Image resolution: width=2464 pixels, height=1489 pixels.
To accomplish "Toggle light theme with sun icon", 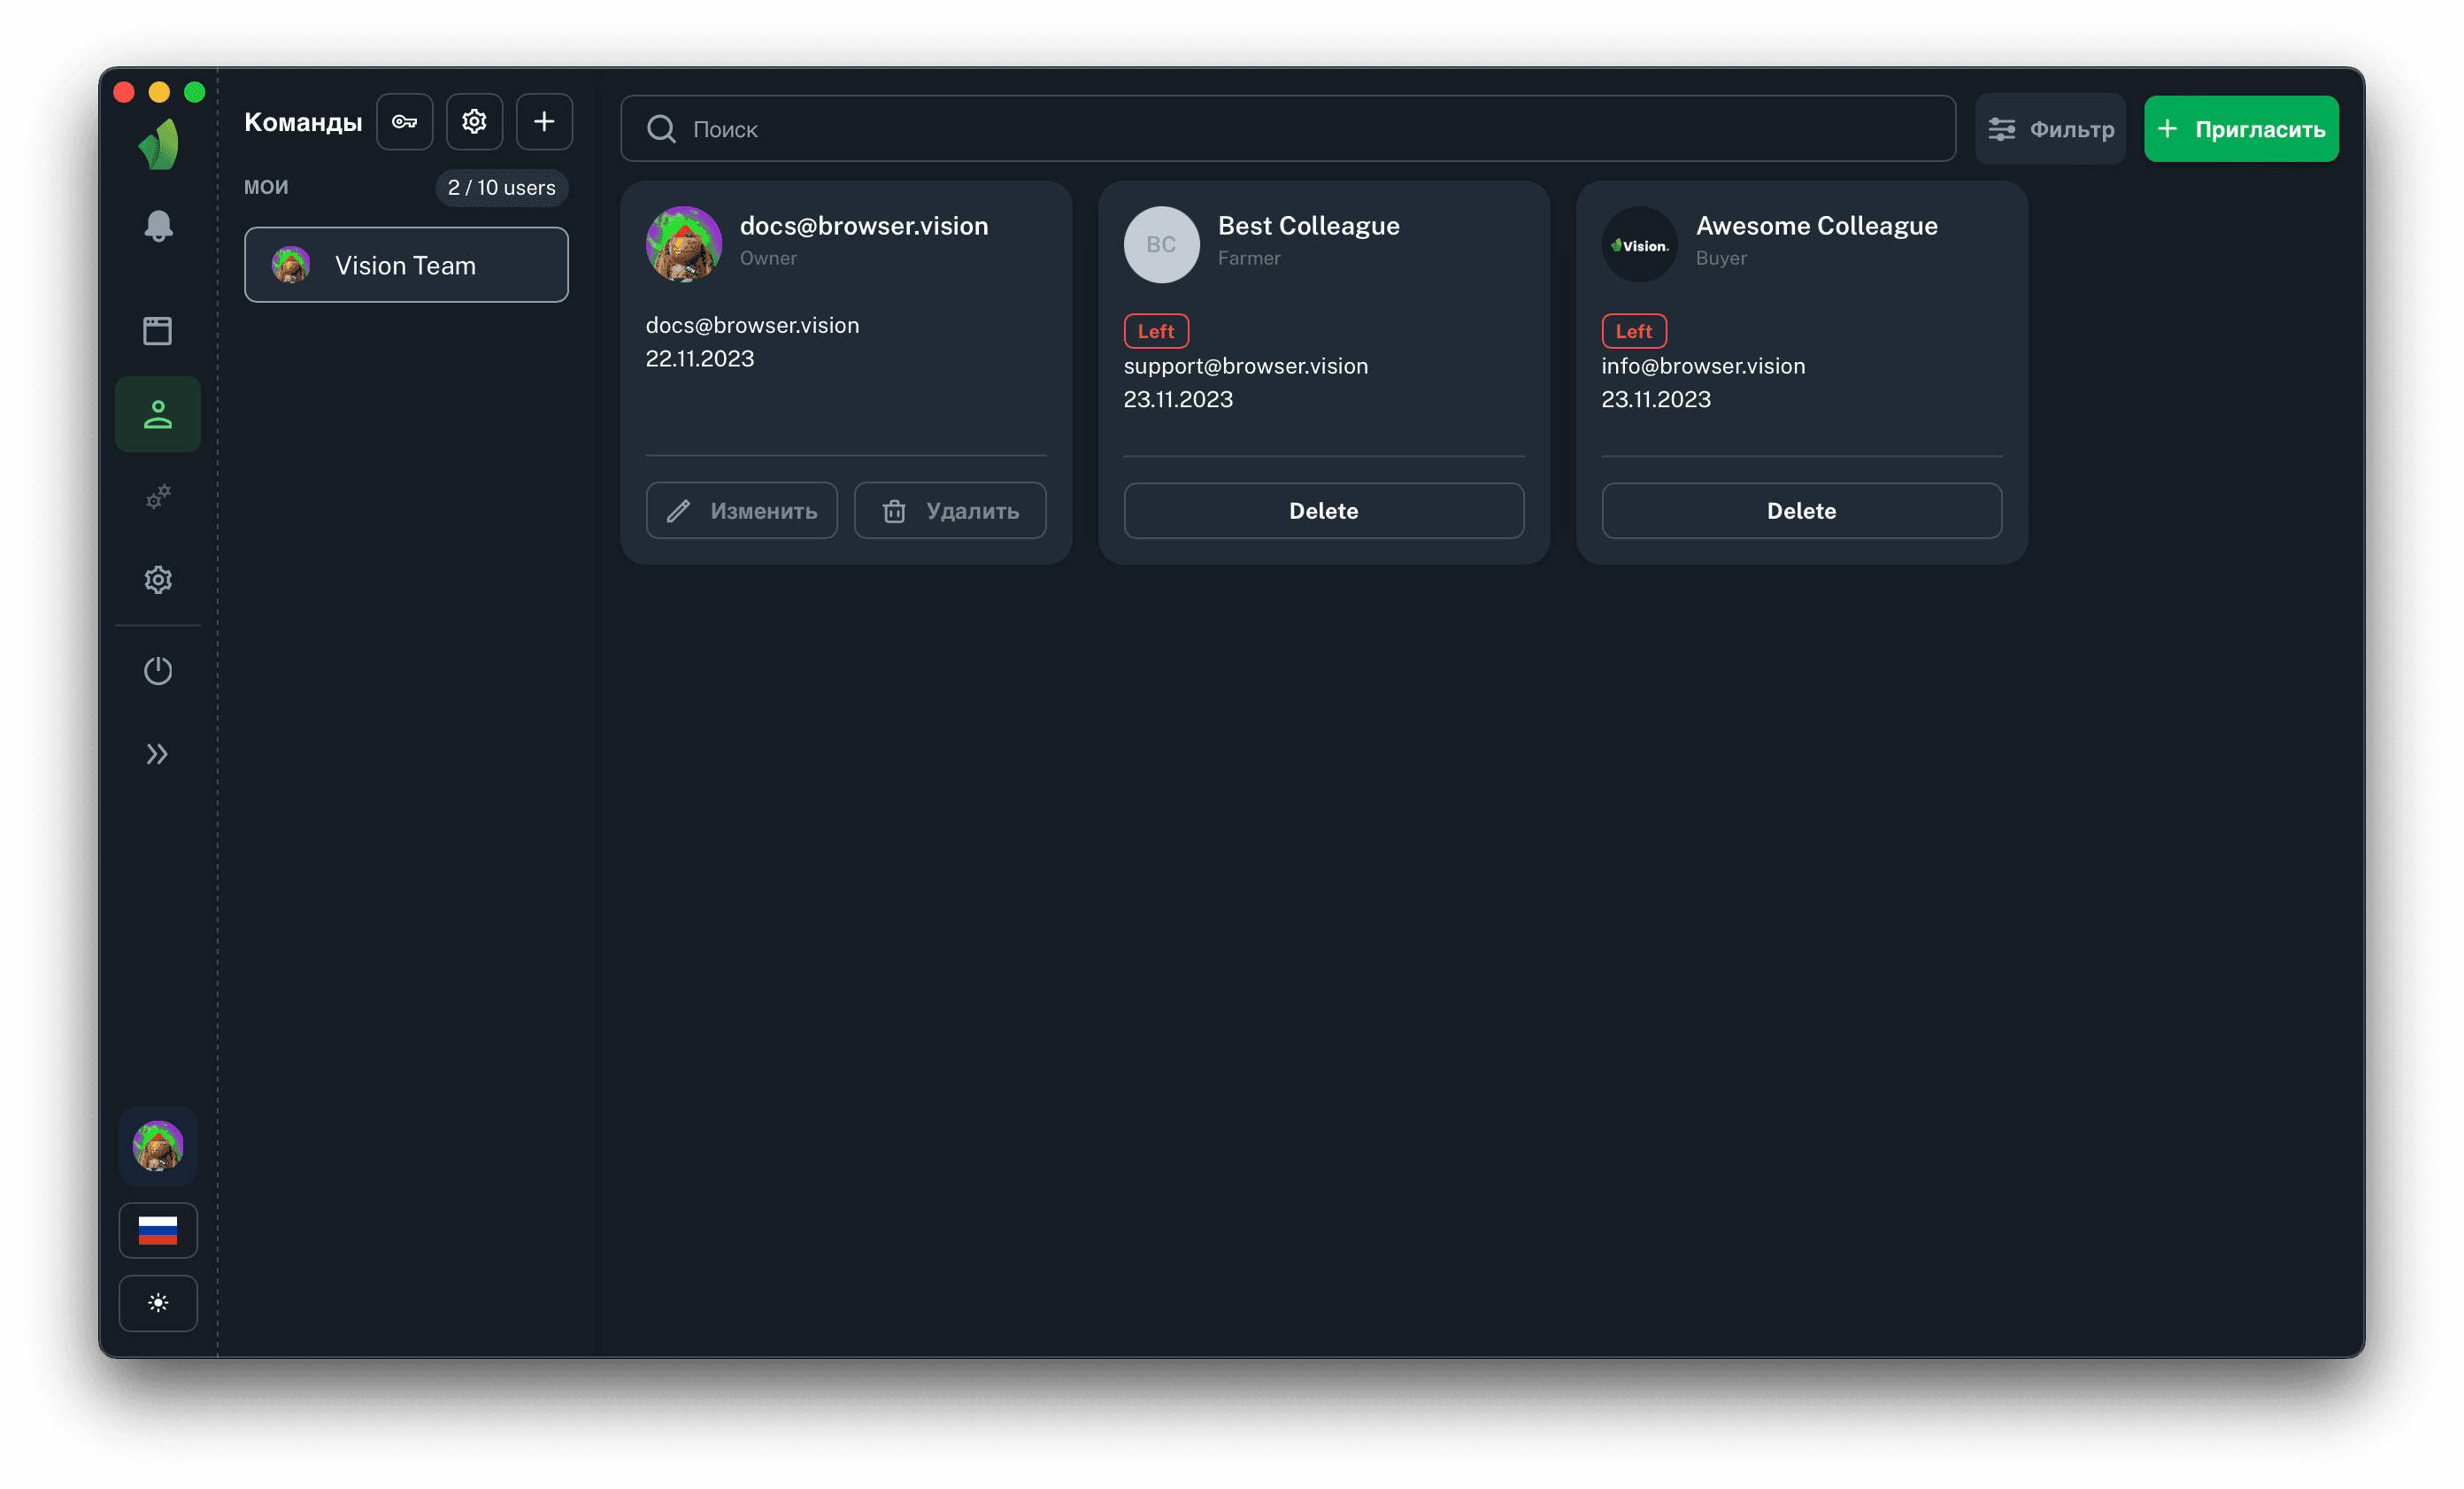I will [158, 1303].
